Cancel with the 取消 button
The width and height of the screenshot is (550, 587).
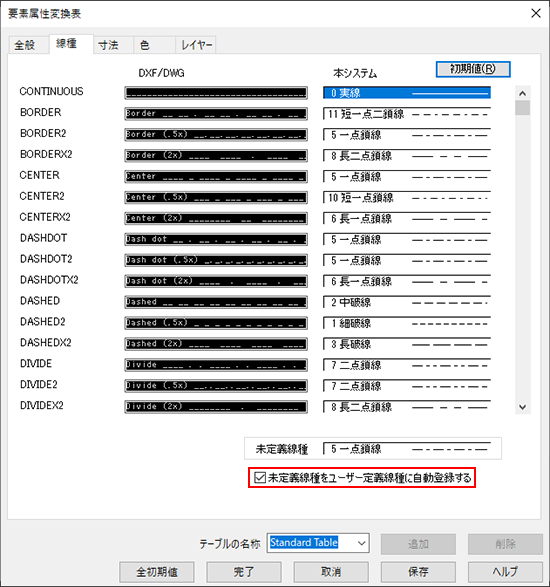(x=331, y=572)
